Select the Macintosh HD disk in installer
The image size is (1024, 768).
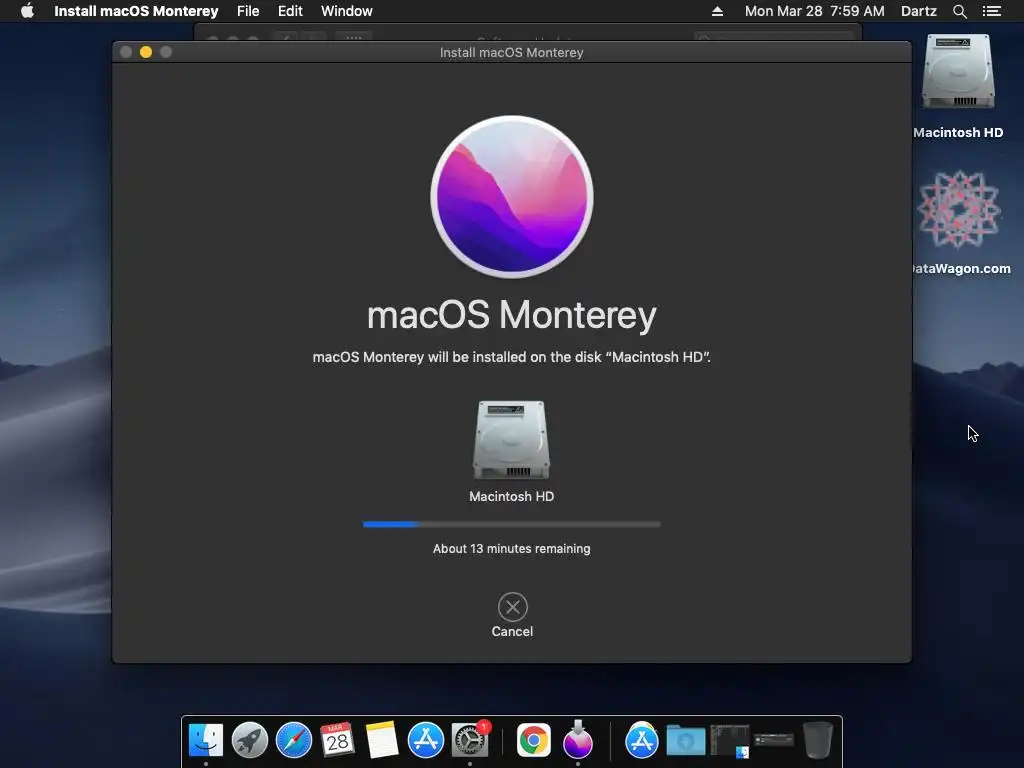511,451
